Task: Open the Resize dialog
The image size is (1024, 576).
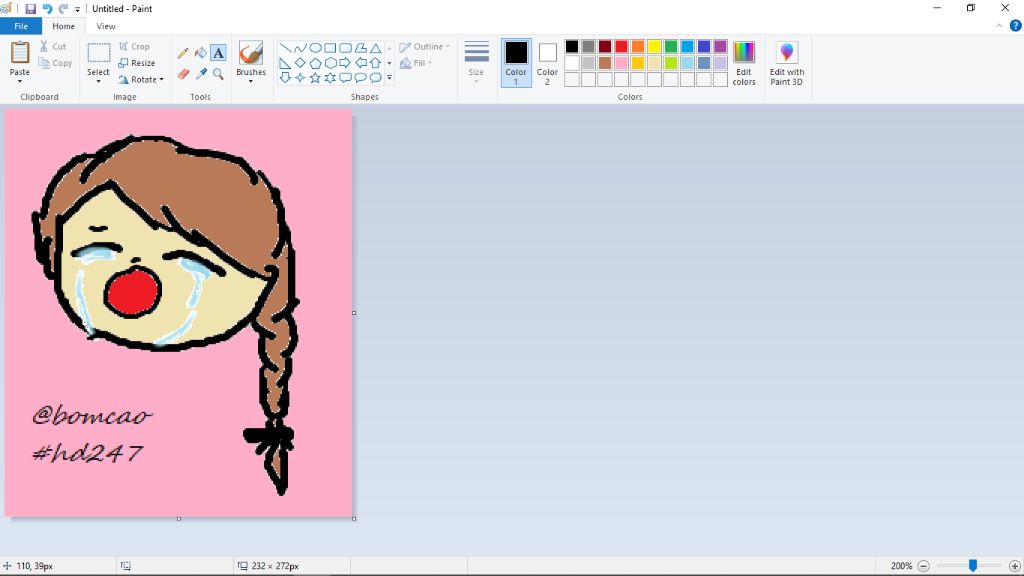Action: click(x=136, y=63)
